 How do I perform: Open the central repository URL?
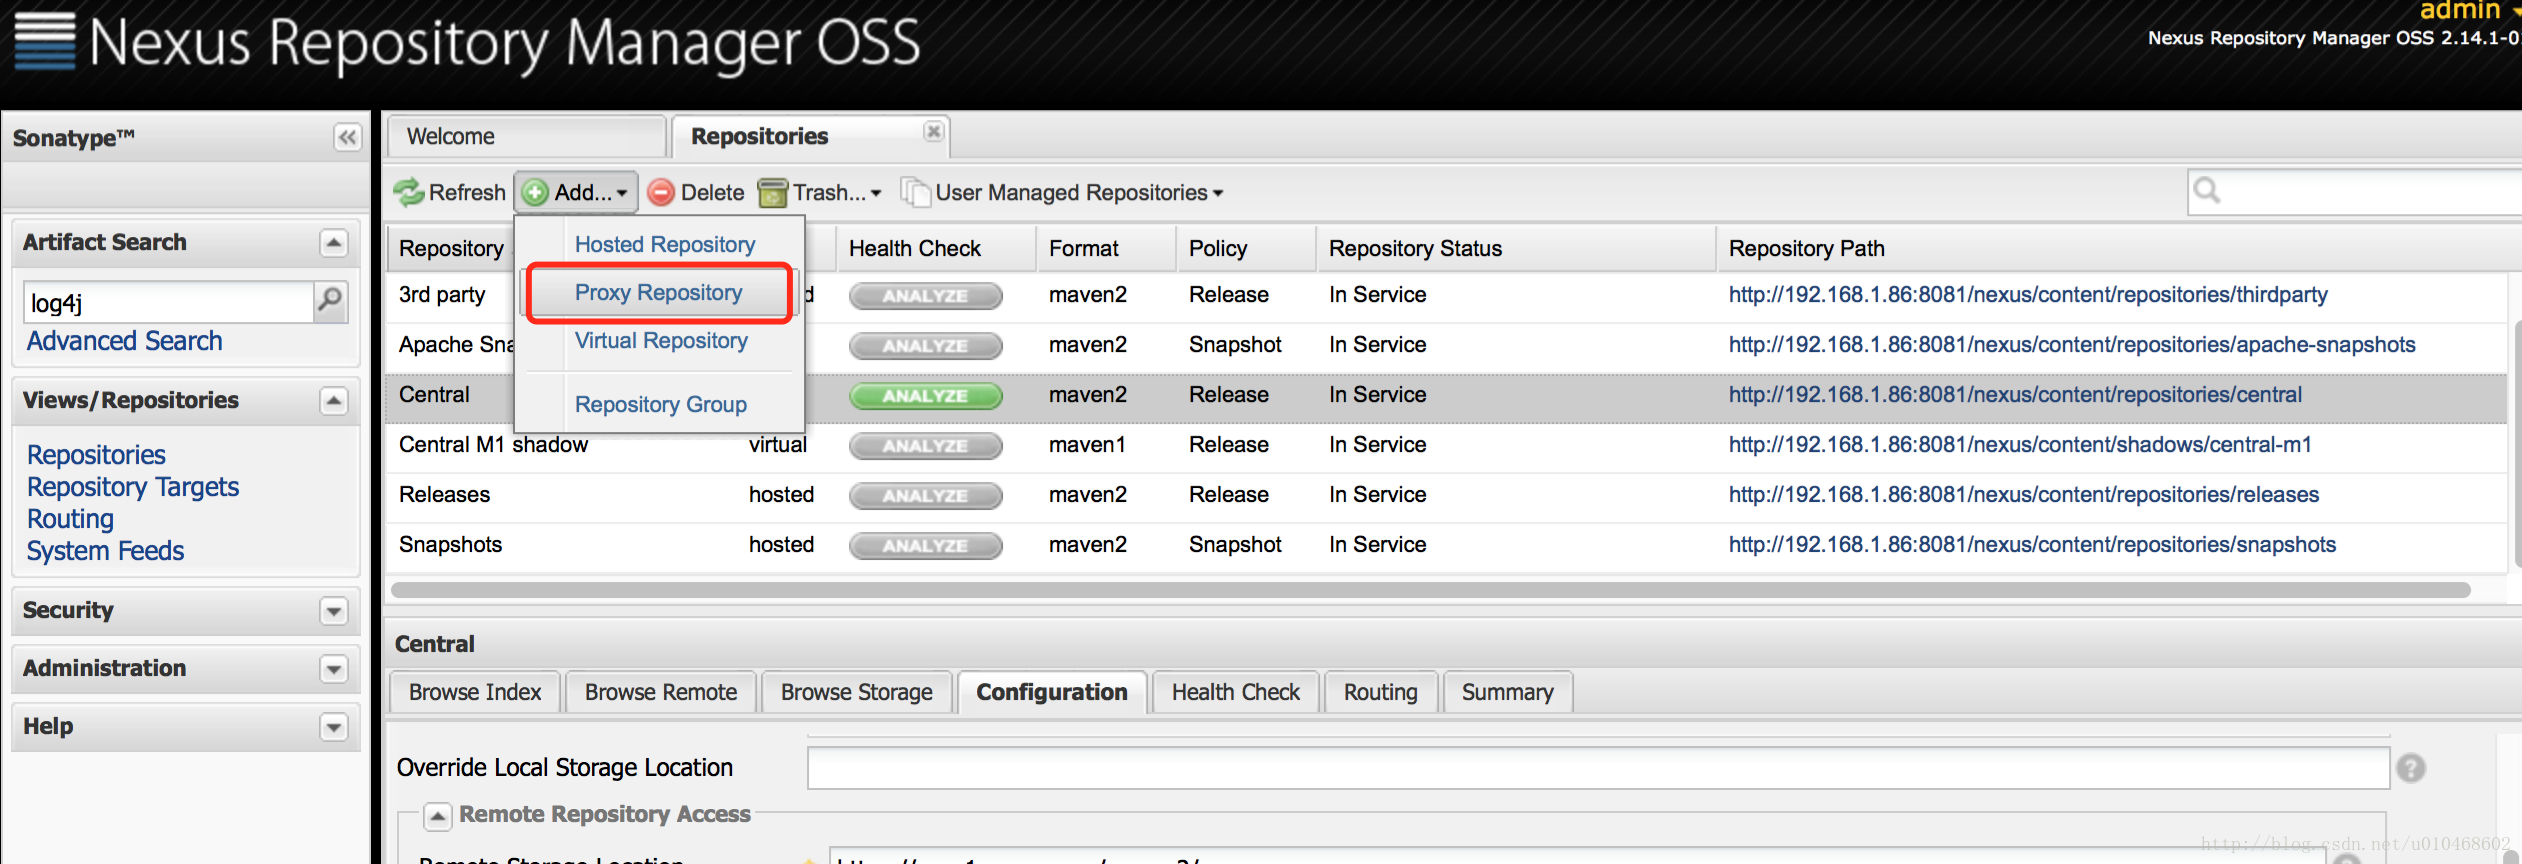(x=2015, y=395)
